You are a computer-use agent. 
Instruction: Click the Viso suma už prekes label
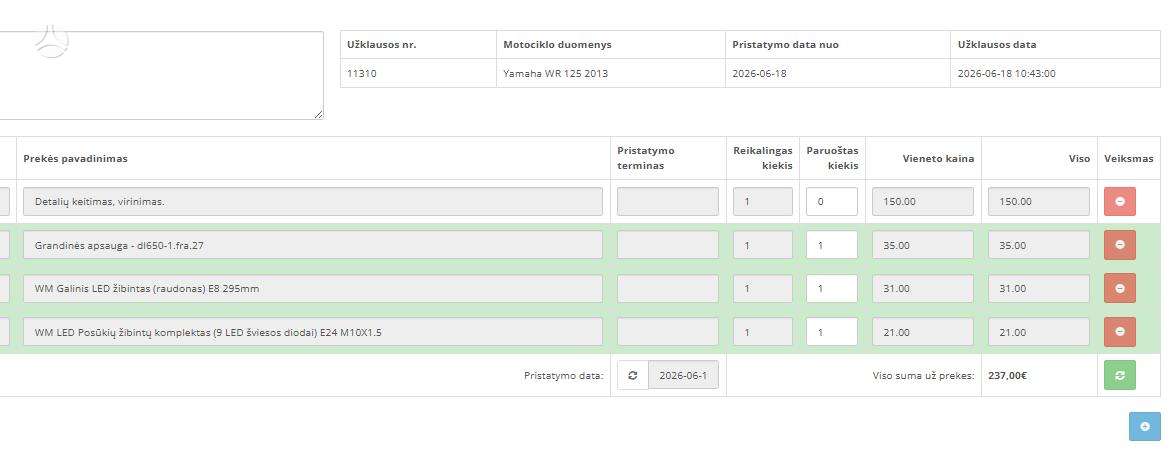[923, 376]
